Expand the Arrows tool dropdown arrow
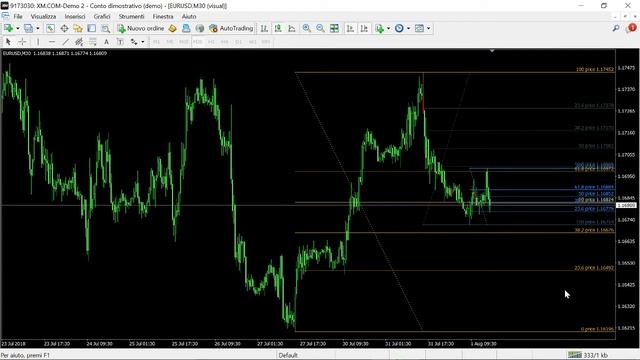Image resolution: width=640 pixels, height=360 pixels. point(142,42)
